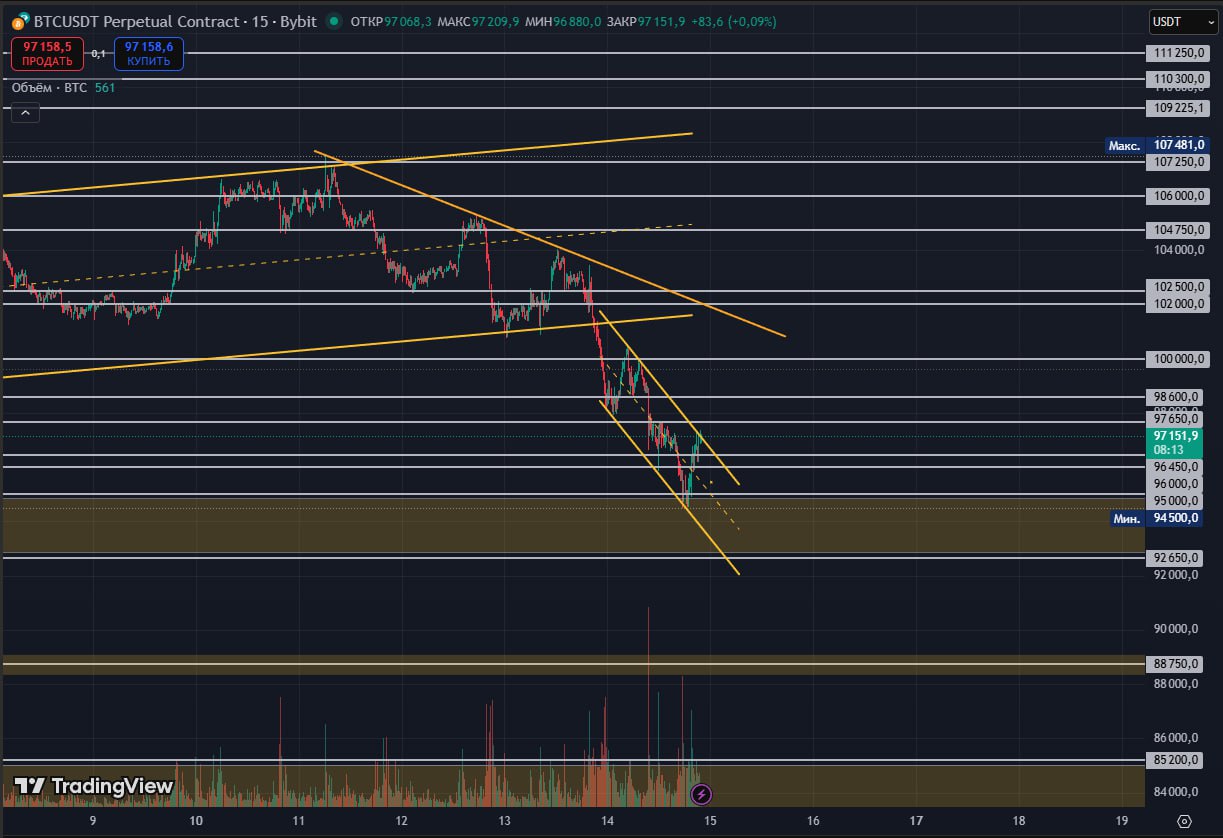Click the 102 000,0 price level label
The width and height of the screenshot is (1223, 838).
click(1177, 304)
